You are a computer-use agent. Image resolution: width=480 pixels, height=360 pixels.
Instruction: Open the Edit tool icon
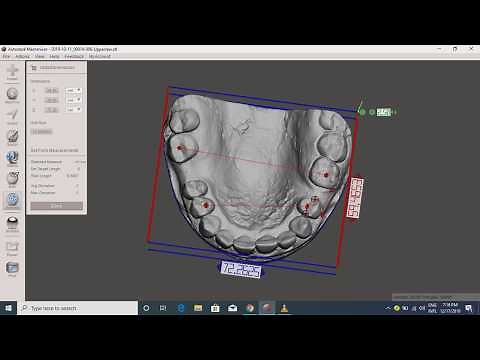pos(12,179)
